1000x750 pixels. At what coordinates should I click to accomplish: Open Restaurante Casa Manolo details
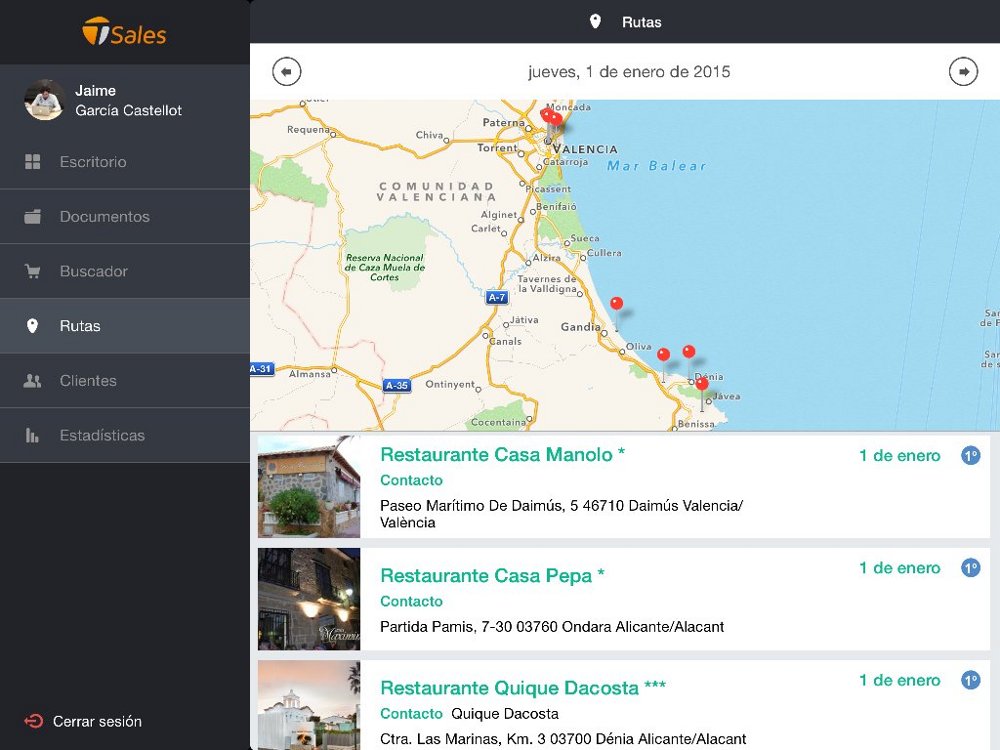[503, 455]
